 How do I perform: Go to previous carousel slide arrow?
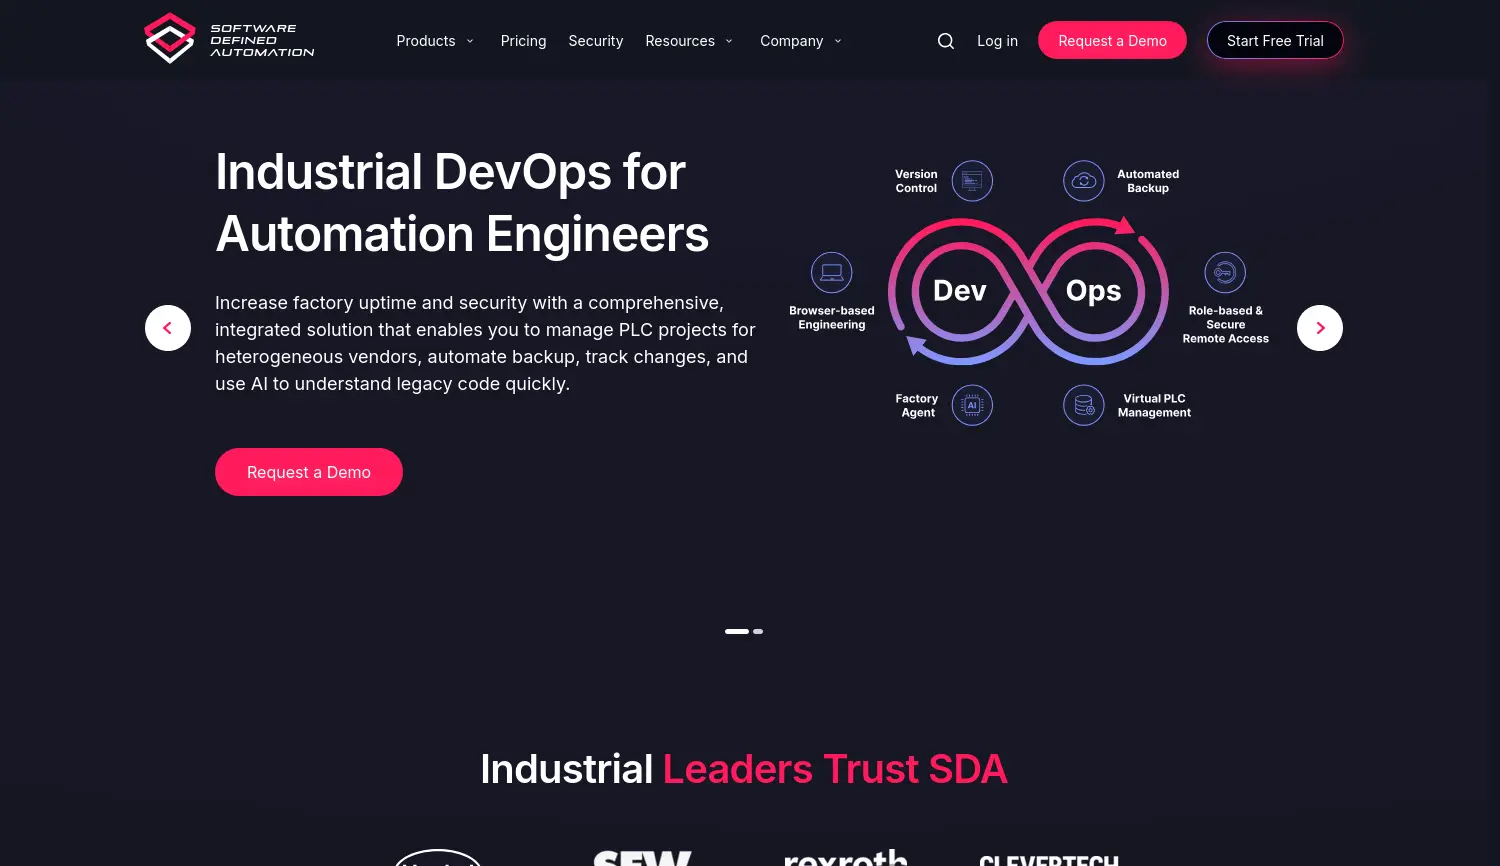(167, 328)
